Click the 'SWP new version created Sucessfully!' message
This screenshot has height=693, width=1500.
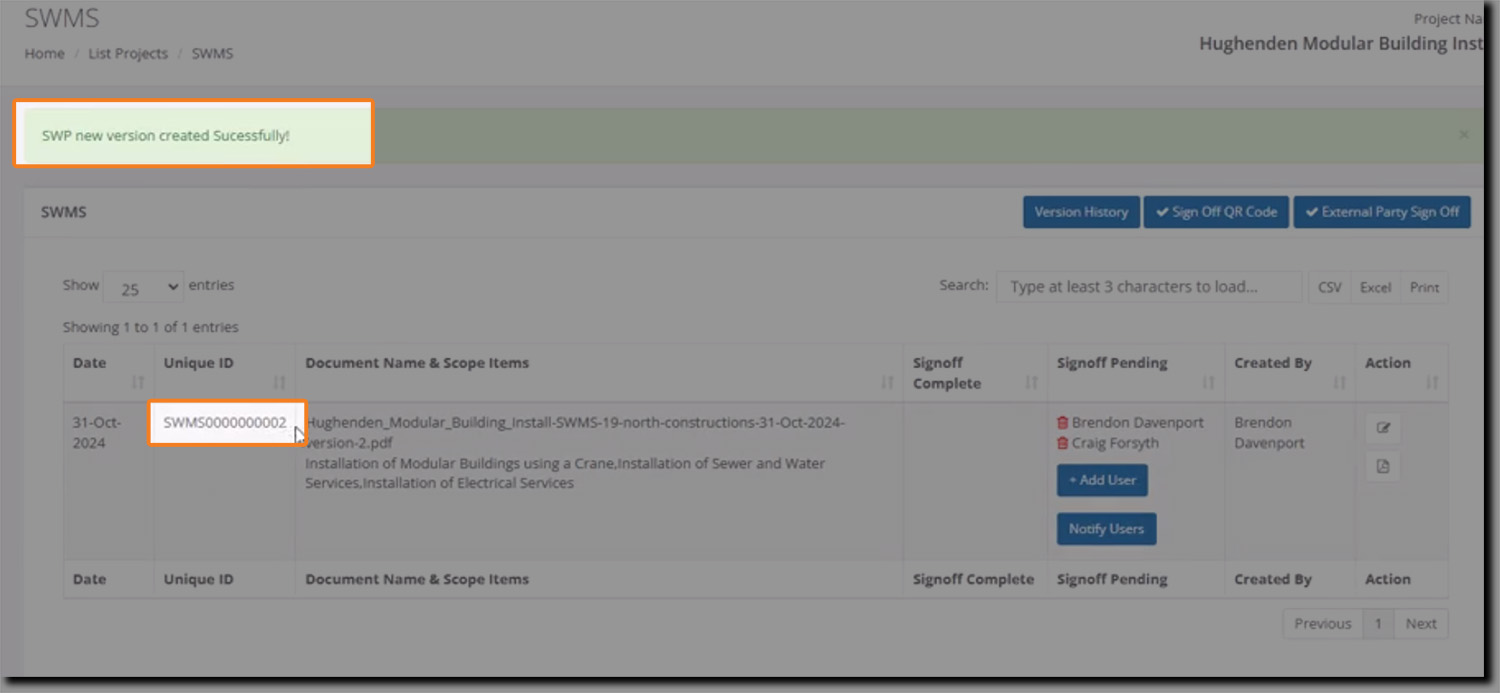[x=166, y=135]
